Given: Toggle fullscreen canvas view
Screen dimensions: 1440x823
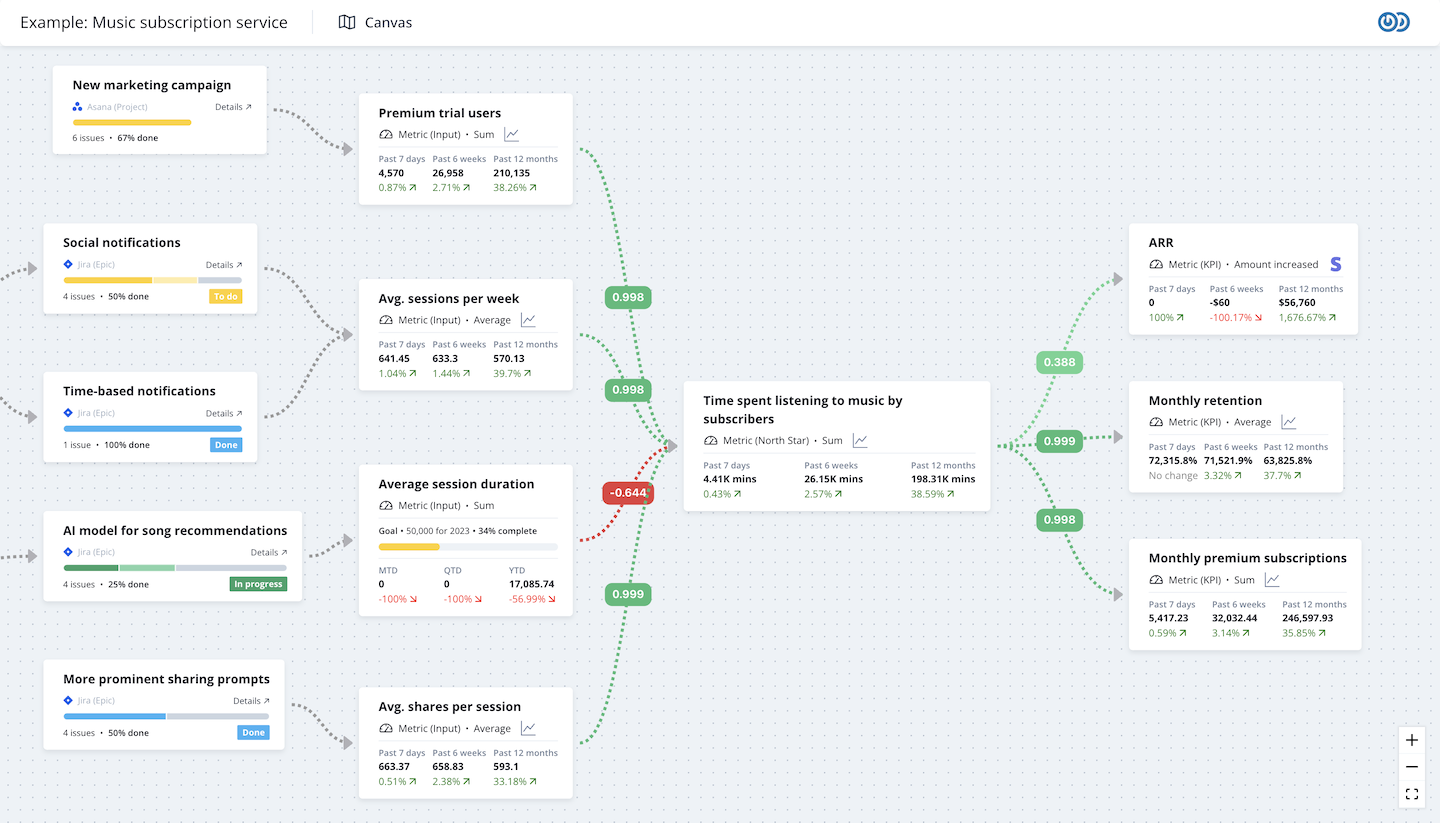Looking at the screenshot, I should [1411, 794].
